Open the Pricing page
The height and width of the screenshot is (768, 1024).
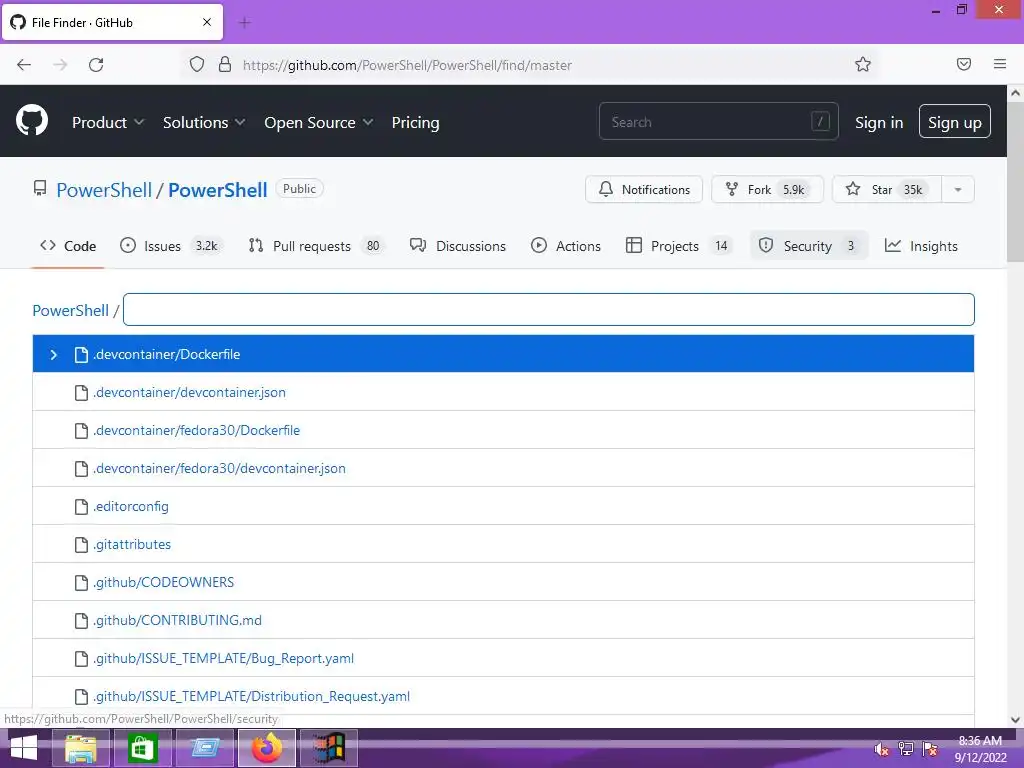click(415, 123)
